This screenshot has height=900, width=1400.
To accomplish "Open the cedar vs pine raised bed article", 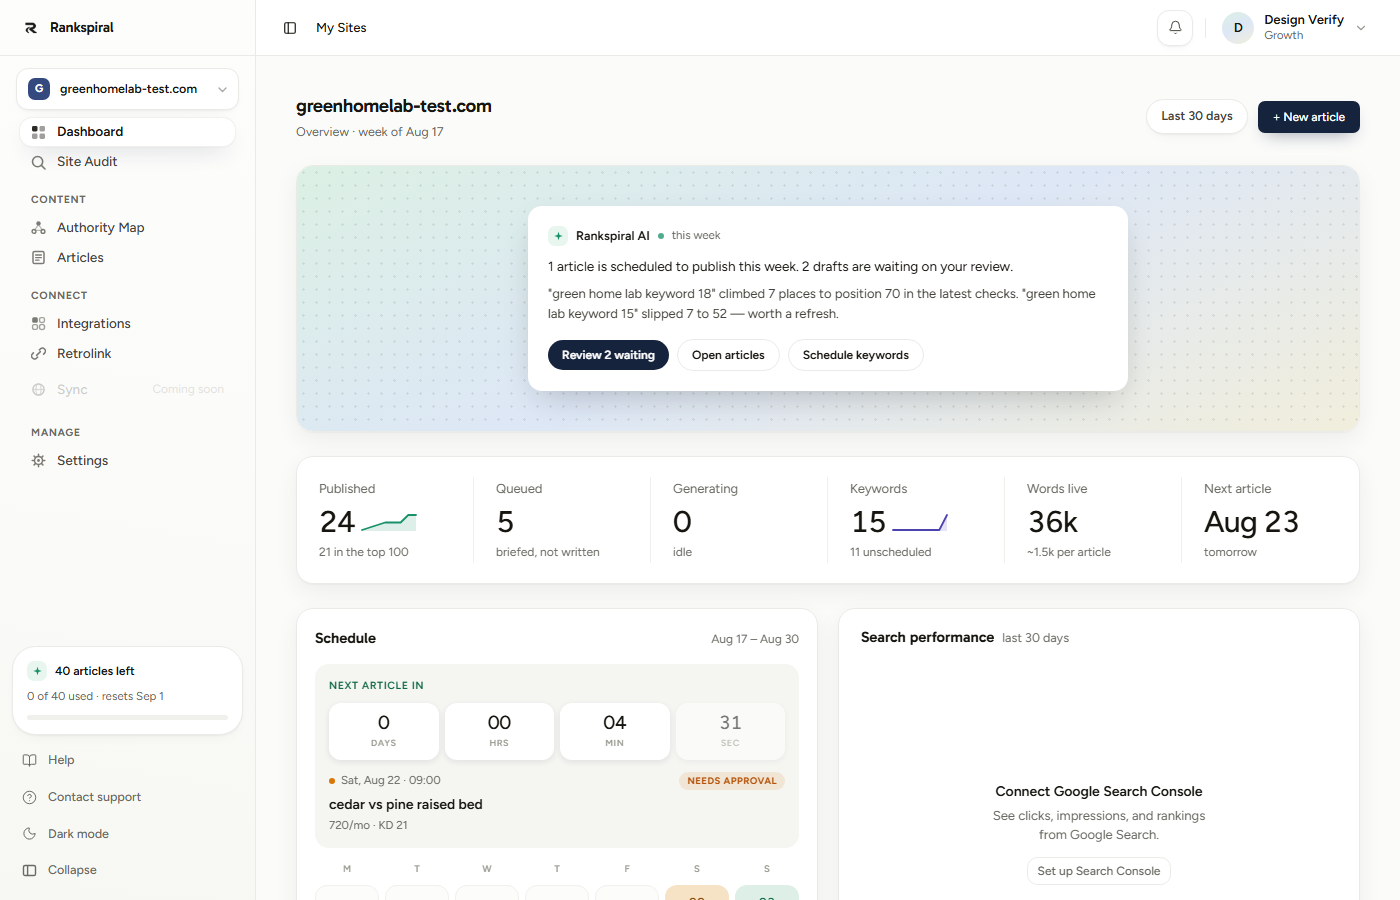I will point(406,804).
